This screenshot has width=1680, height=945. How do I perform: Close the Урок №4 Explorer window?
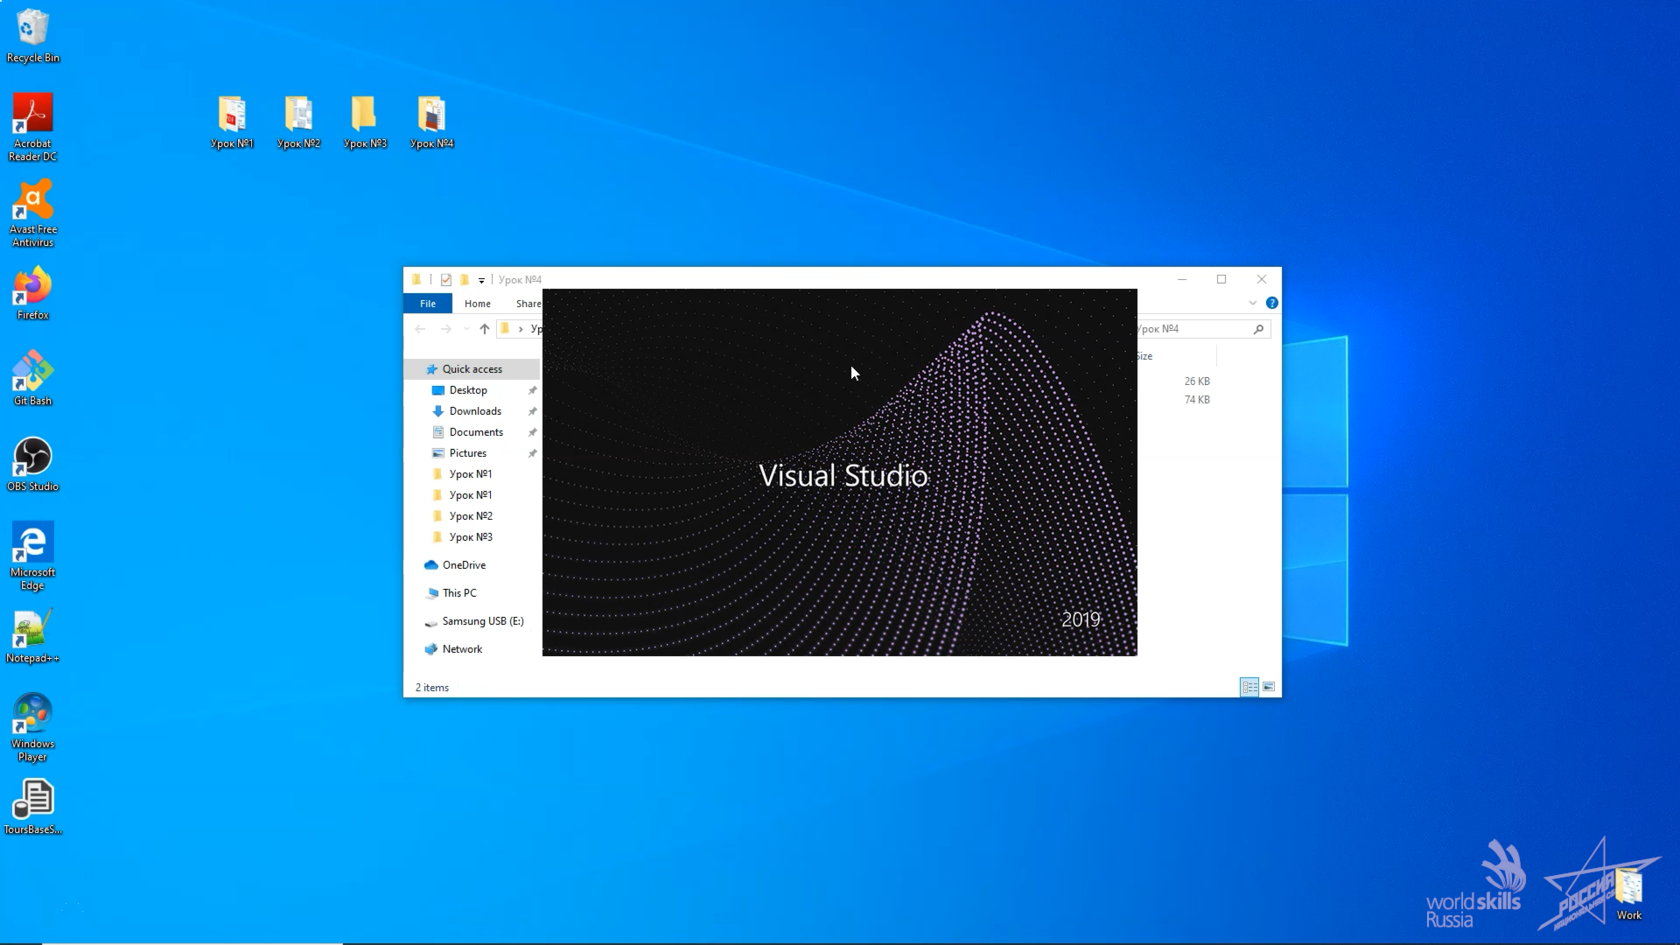[1261, 279]
